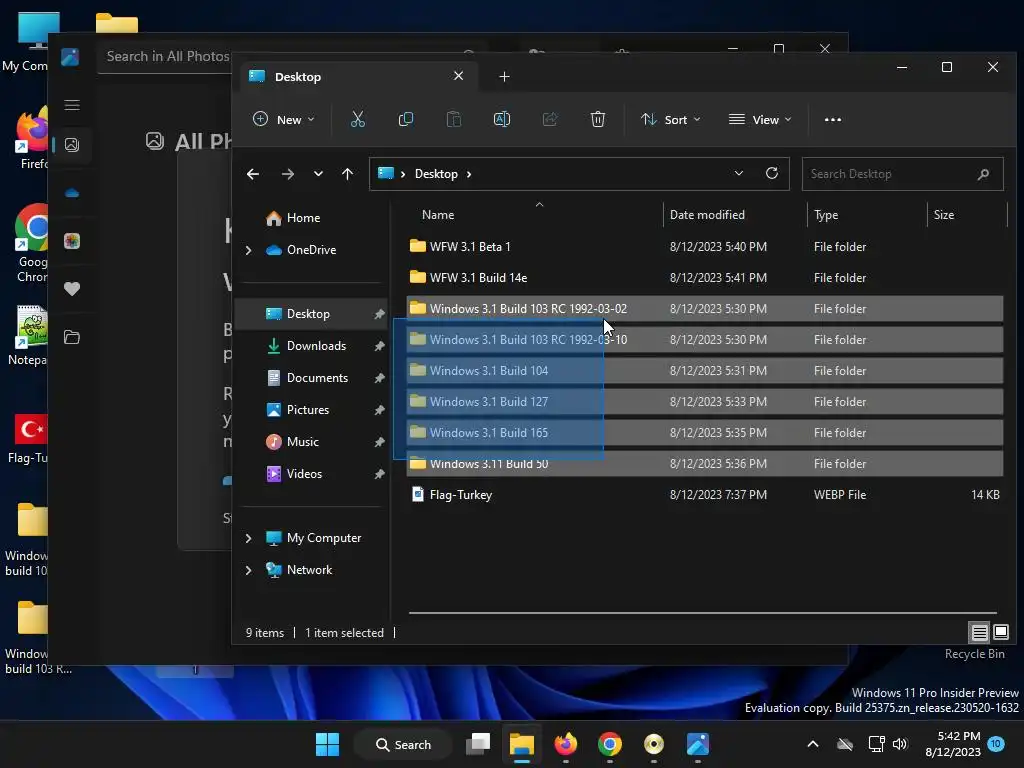Switch to large thumbnails view icon in status bar
The height and width of the screenshot is (768, 1024).
click(x=1000, y=632)
